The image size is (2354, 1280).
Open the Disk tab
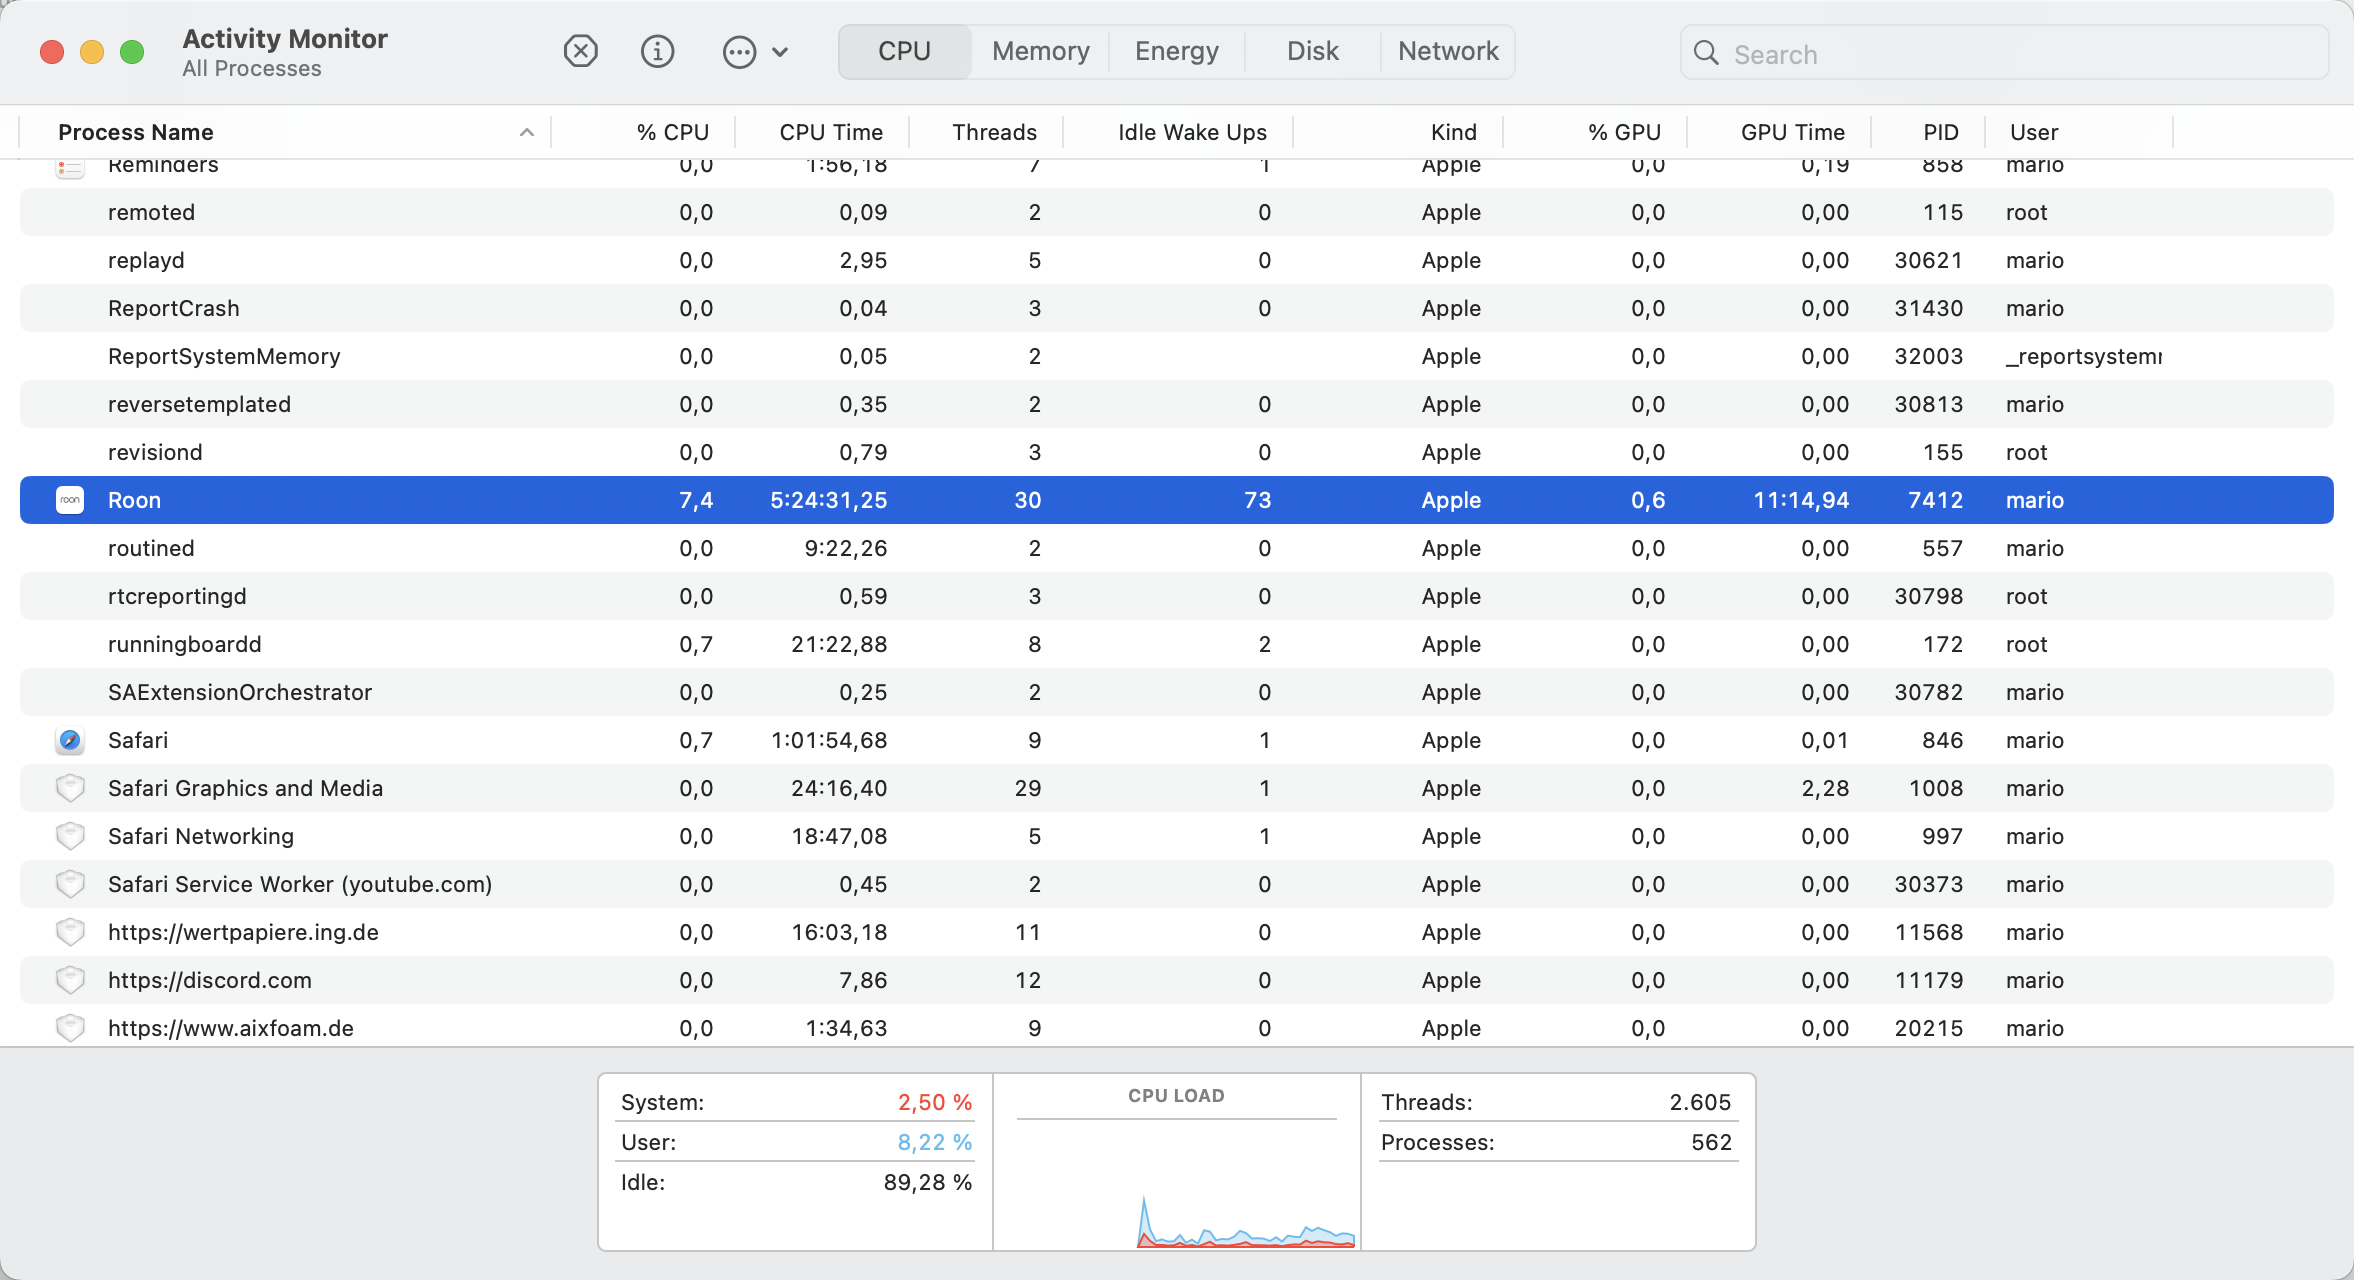tap(1313, 51)
